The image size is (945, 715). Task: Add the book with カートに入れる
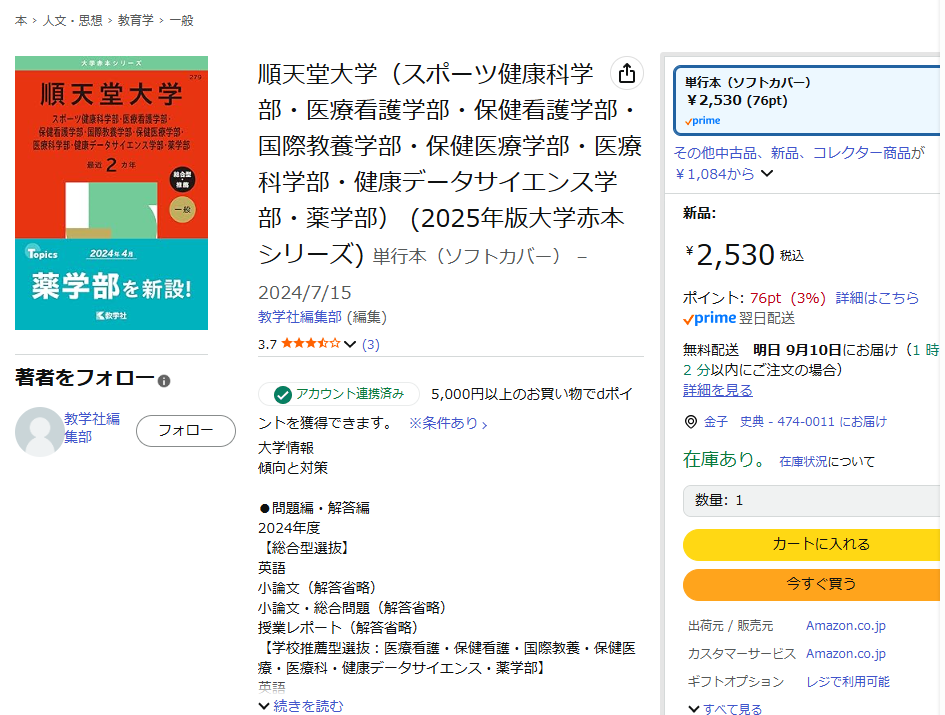tap(812, 544)
